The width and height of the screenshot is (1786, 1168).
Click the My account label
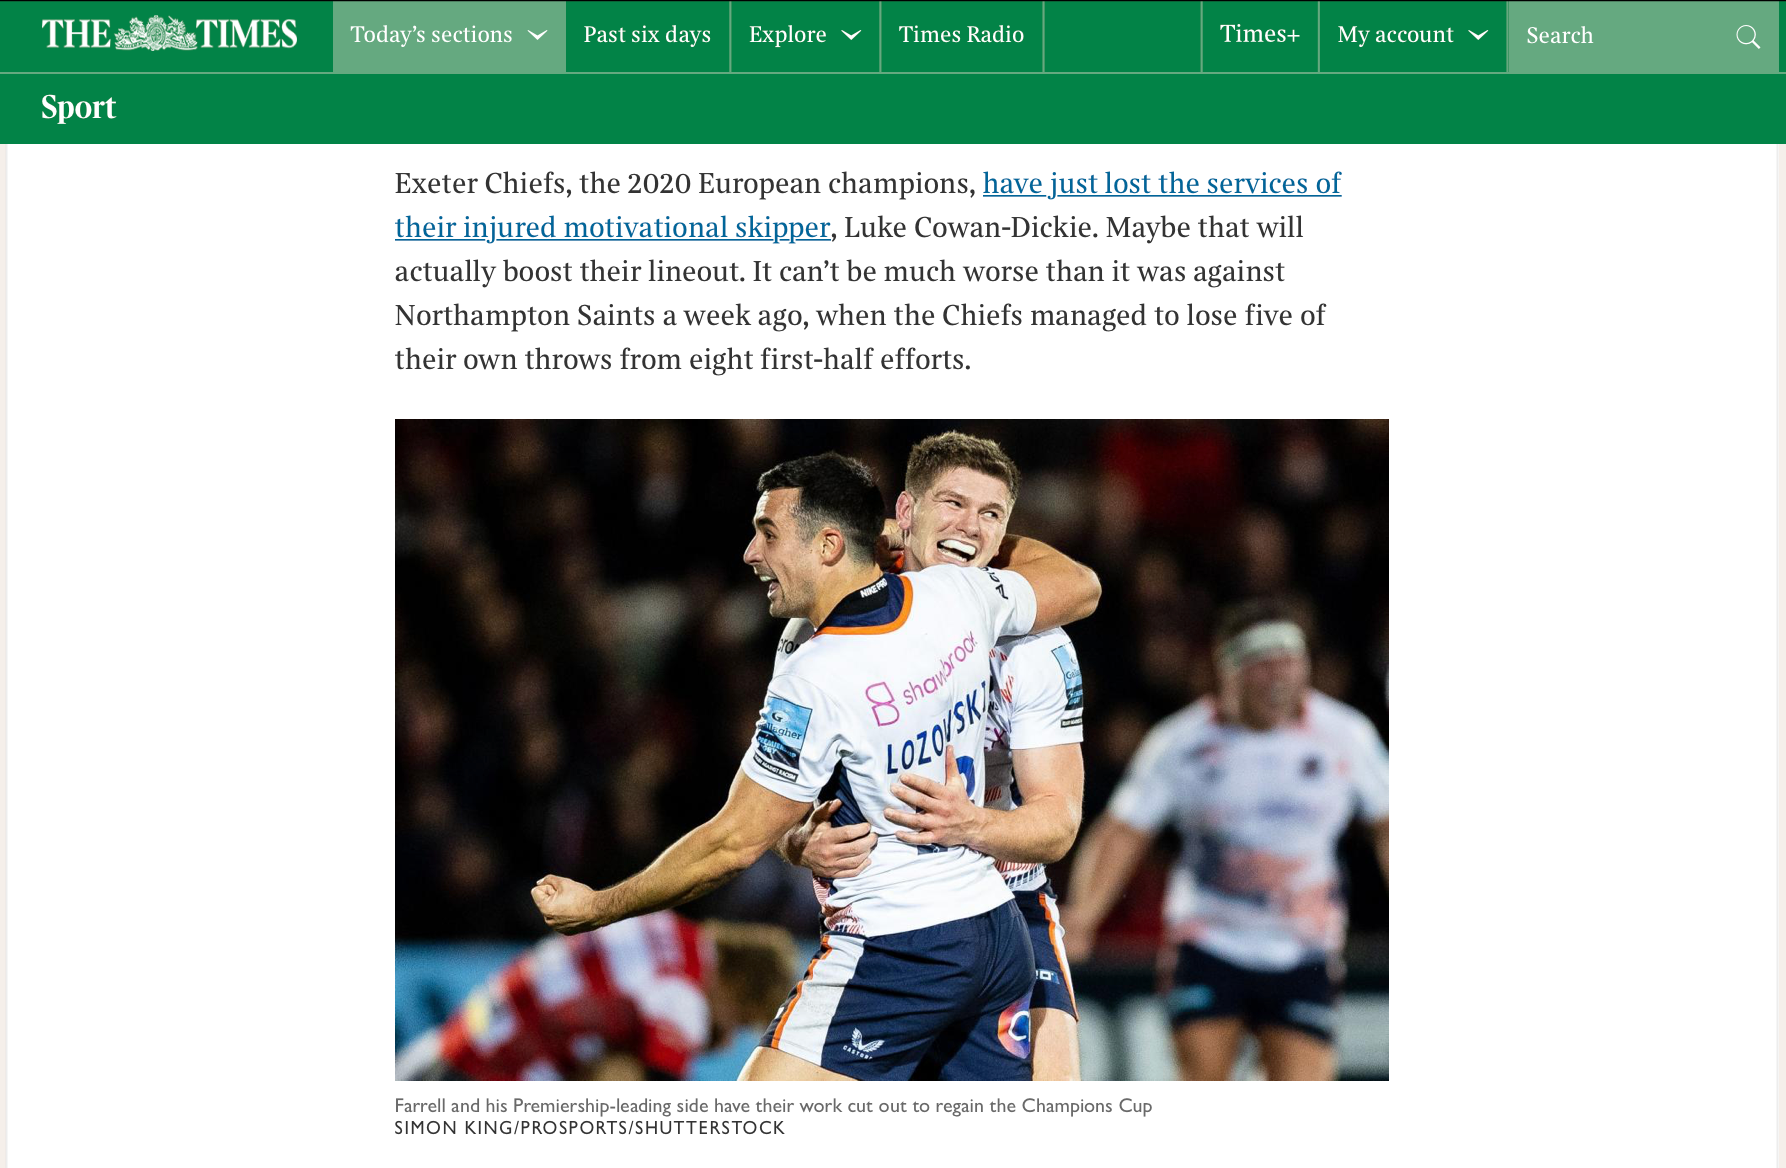1395,35
